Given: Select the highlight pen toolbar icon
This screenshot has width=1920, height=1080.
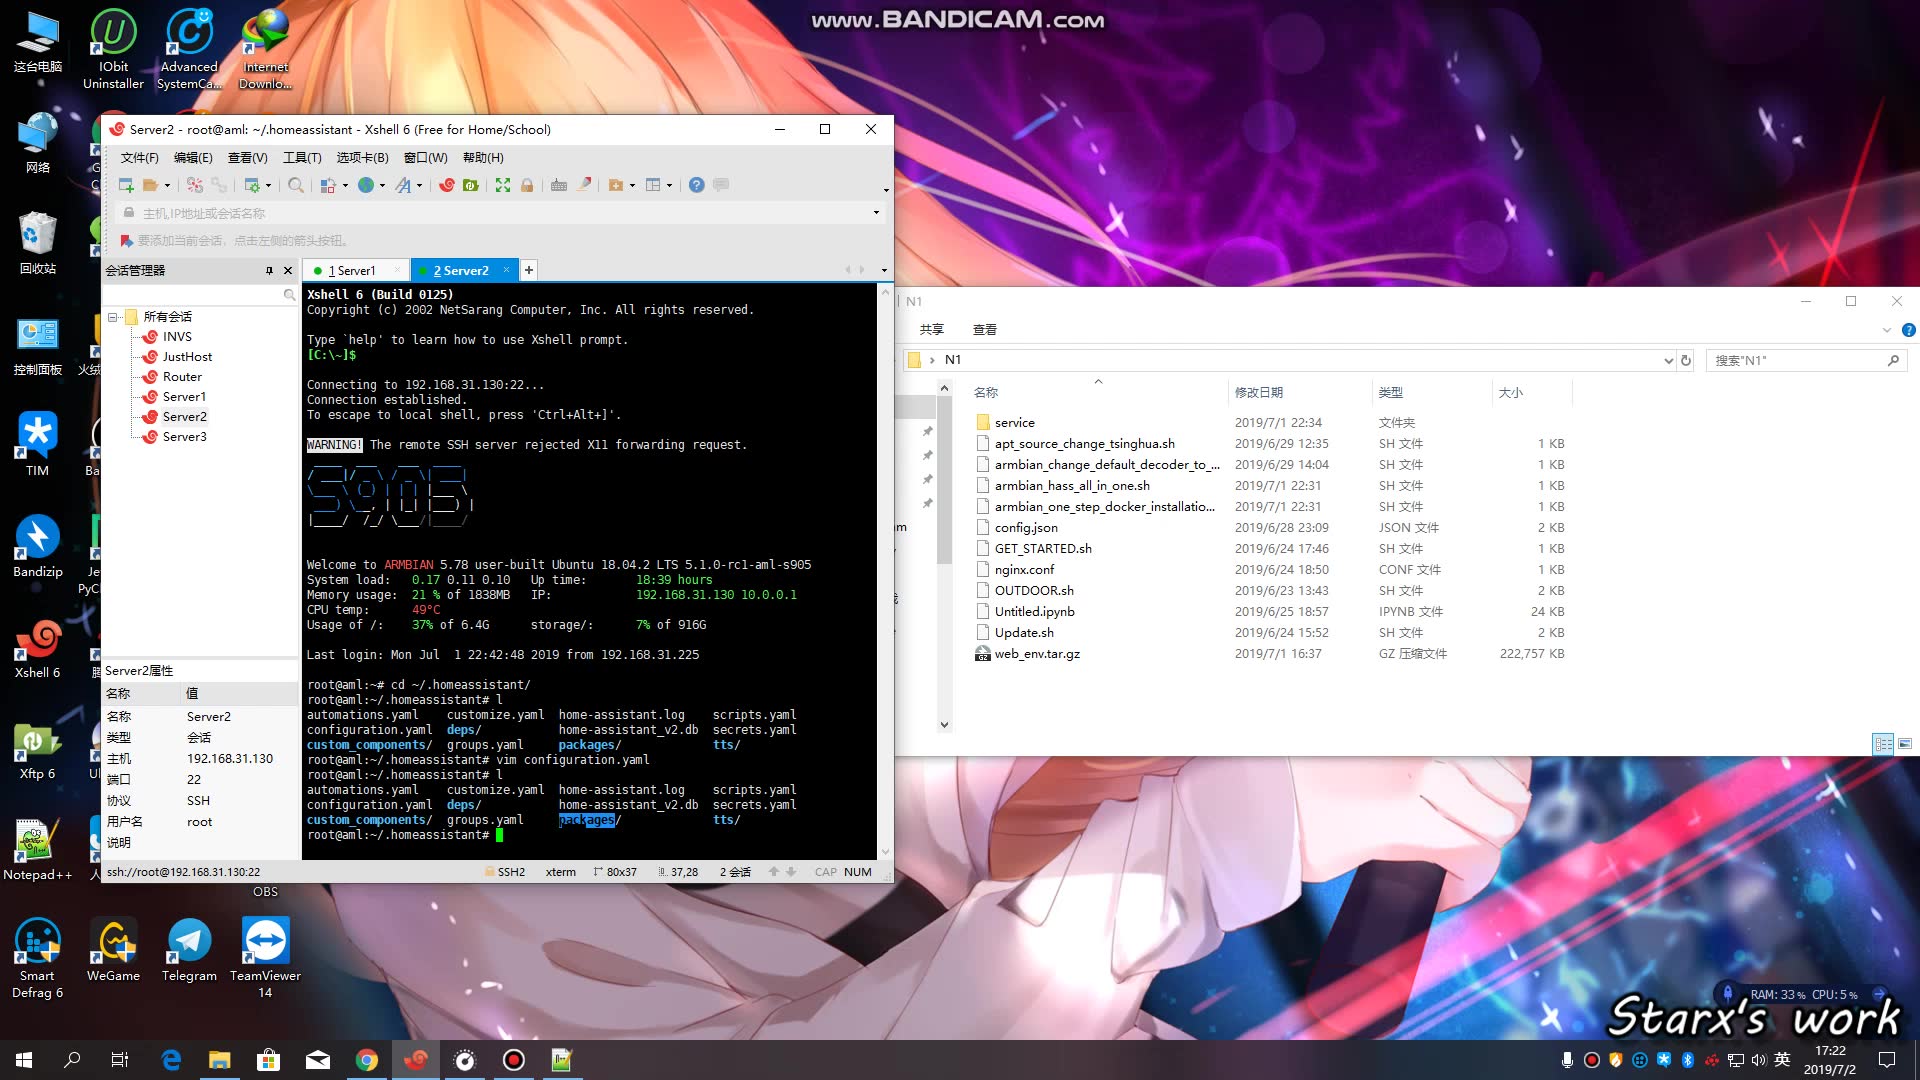Looking at the screenshot, I should click(583, 185).
